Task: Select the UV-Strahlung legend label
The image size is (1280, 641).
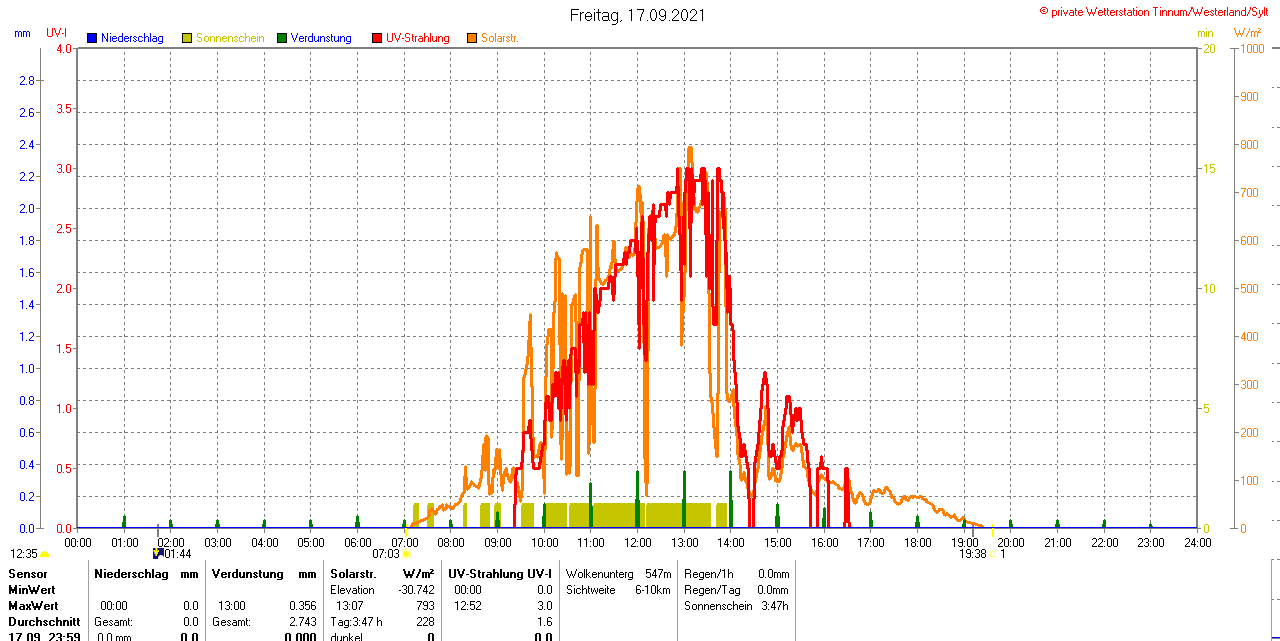Action: [418, 38]
